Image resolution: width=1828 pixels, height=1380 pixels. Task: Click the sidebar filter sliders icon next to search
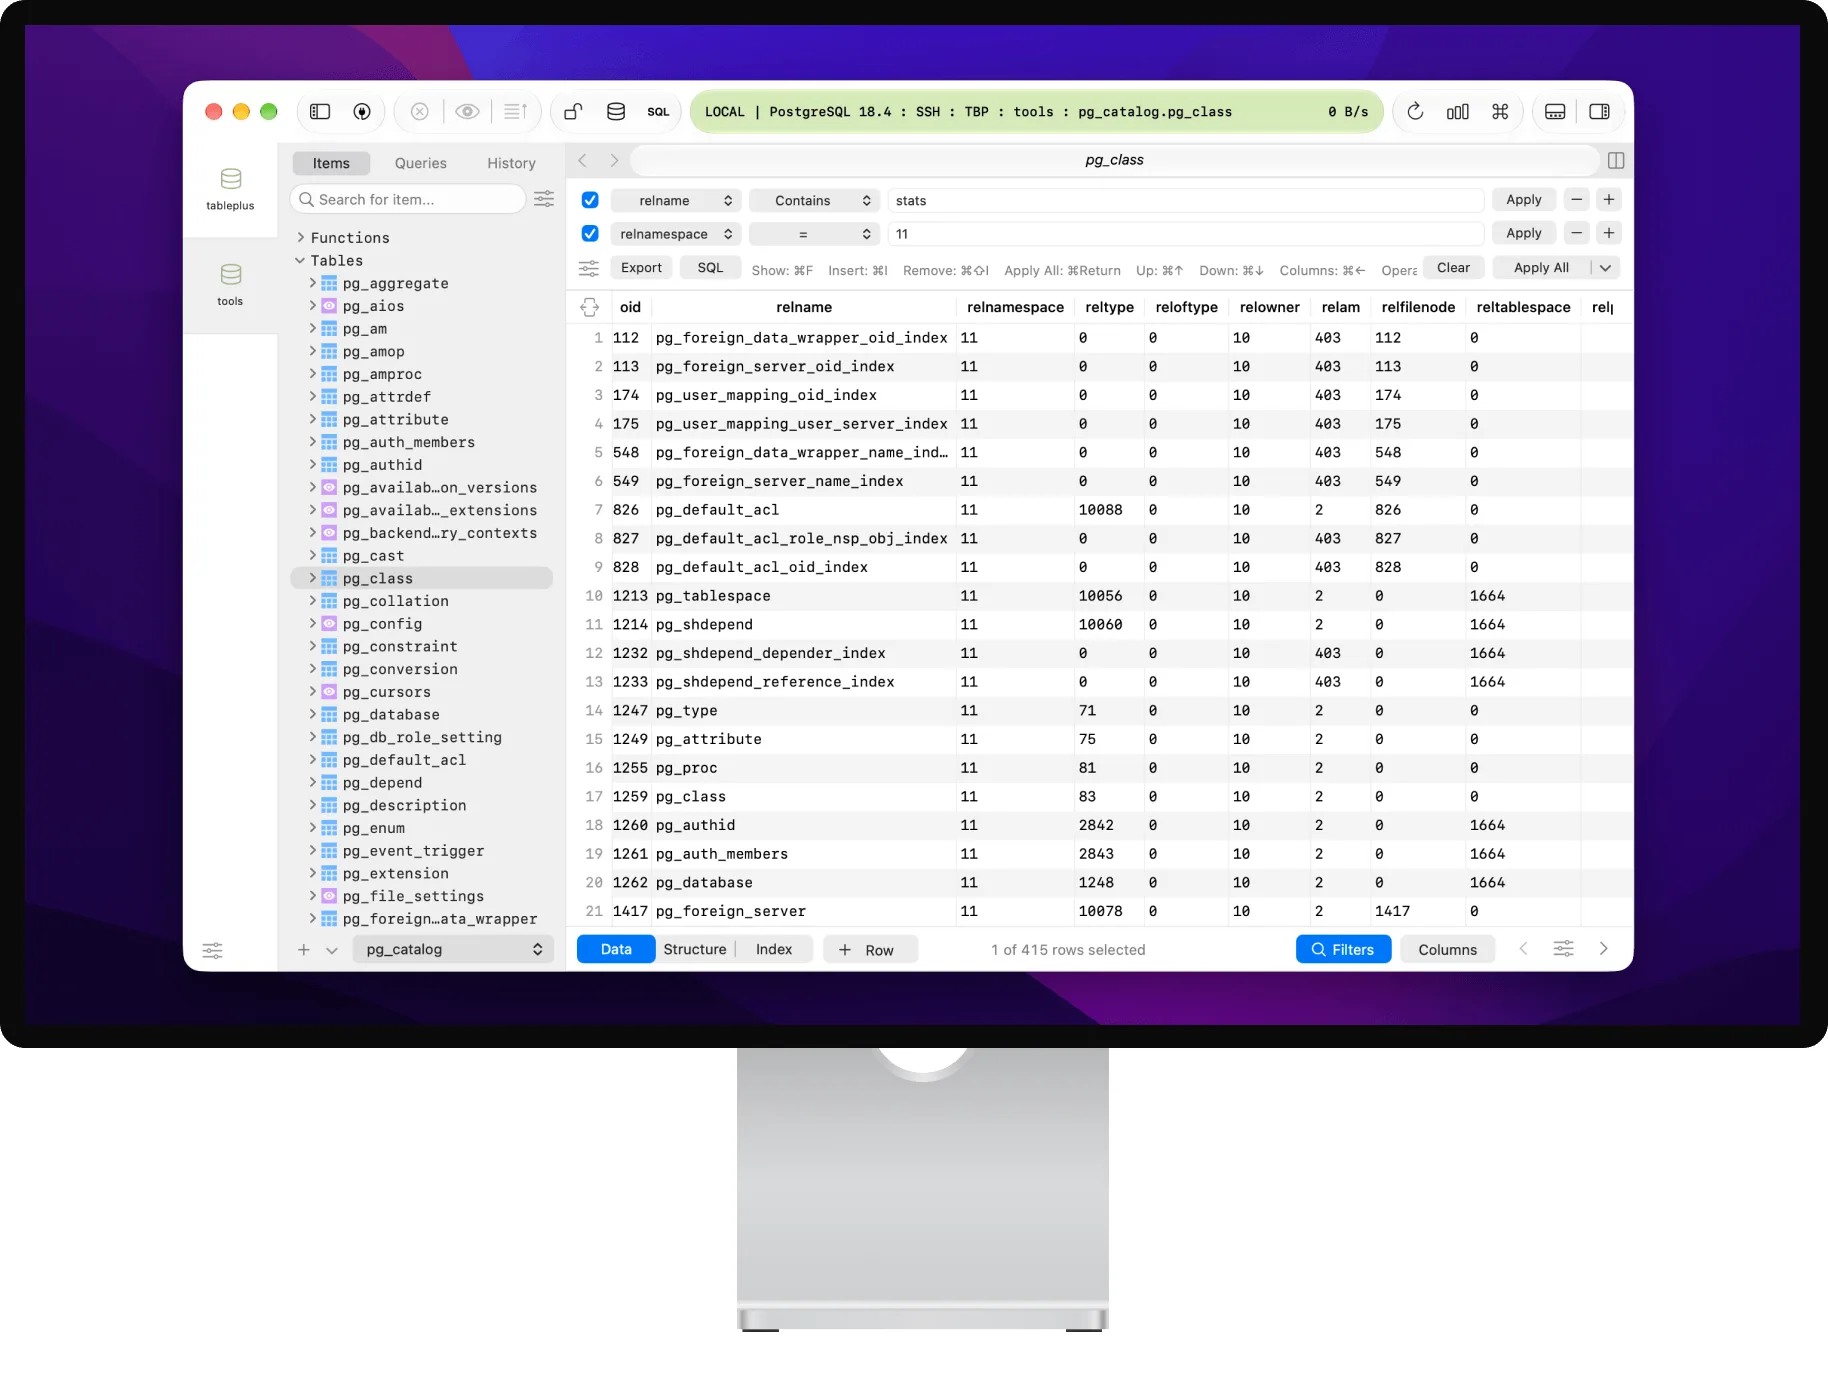click(544, 199)
